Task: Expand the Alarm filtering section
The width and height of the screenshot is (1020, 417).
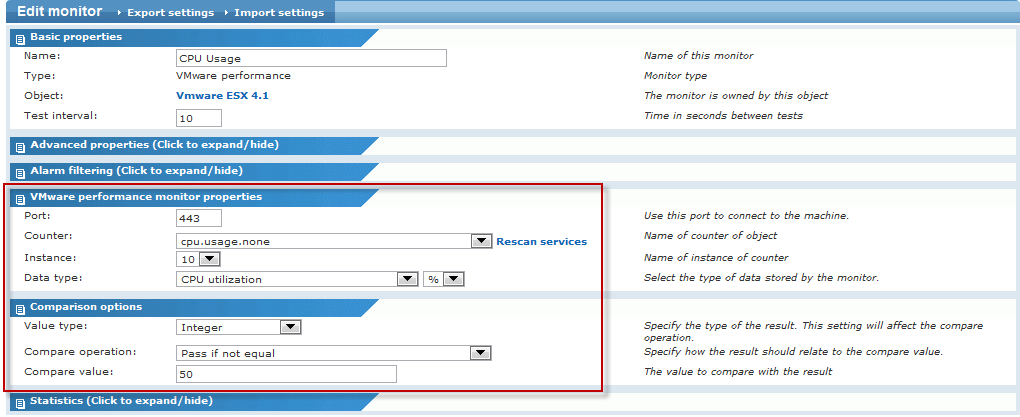Action: pos(136,171)
